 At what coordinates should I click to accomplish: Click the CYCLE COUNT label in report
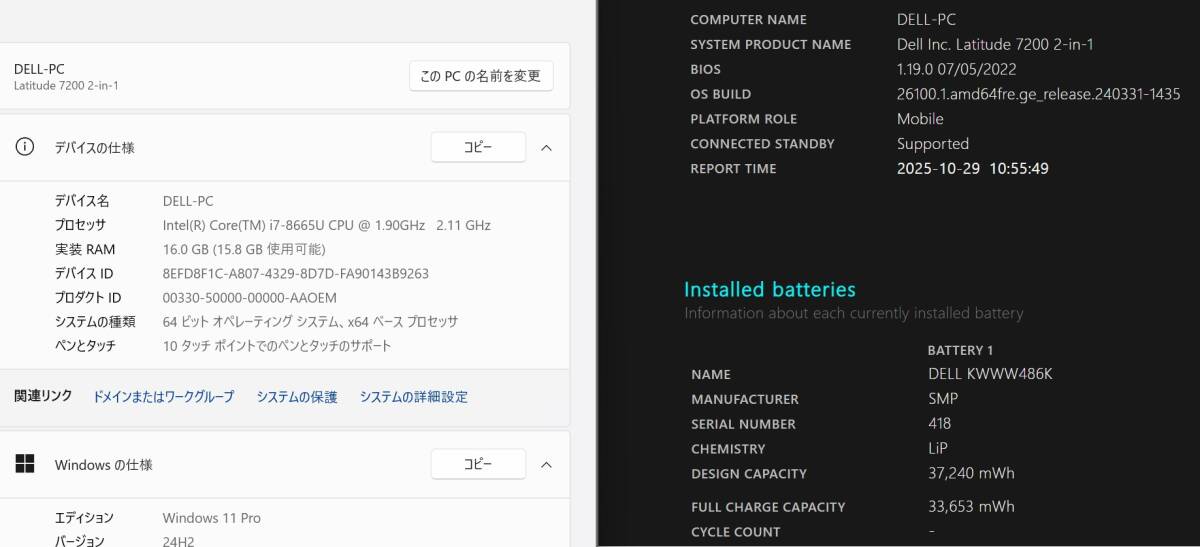click(x=735, y=532)
